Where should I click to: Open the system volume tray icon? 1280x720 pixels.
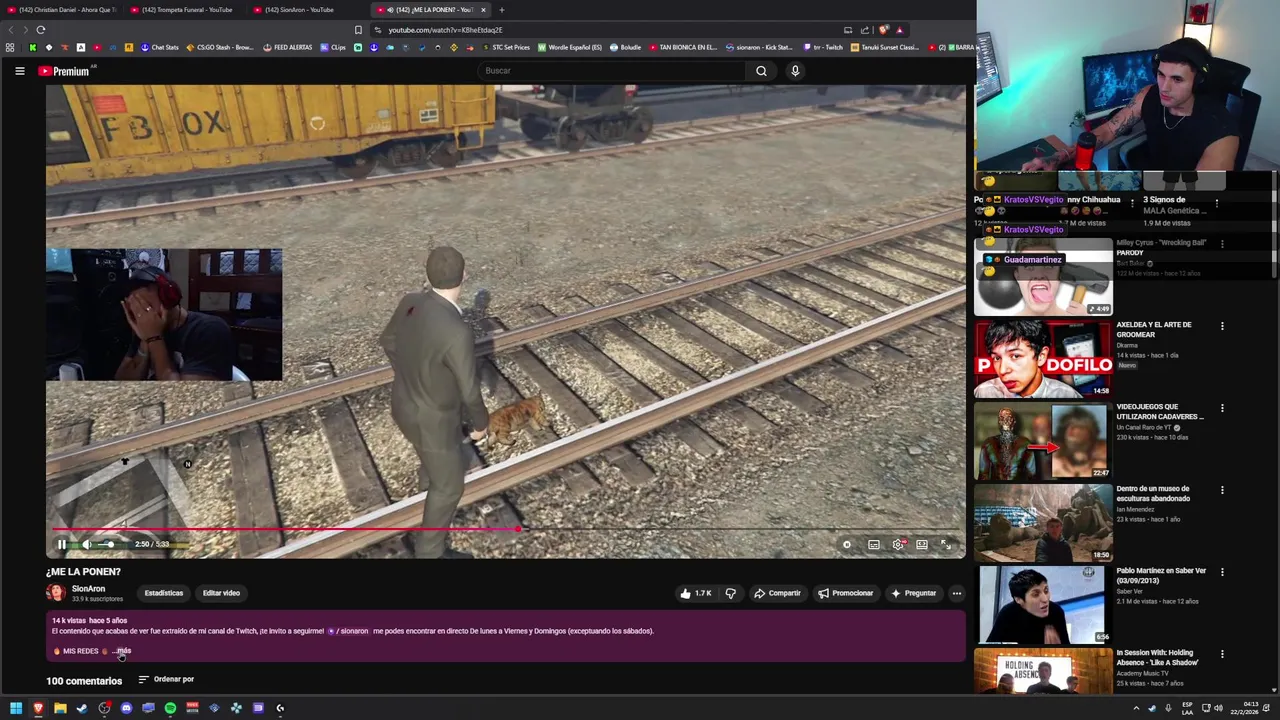(1218, 708)
